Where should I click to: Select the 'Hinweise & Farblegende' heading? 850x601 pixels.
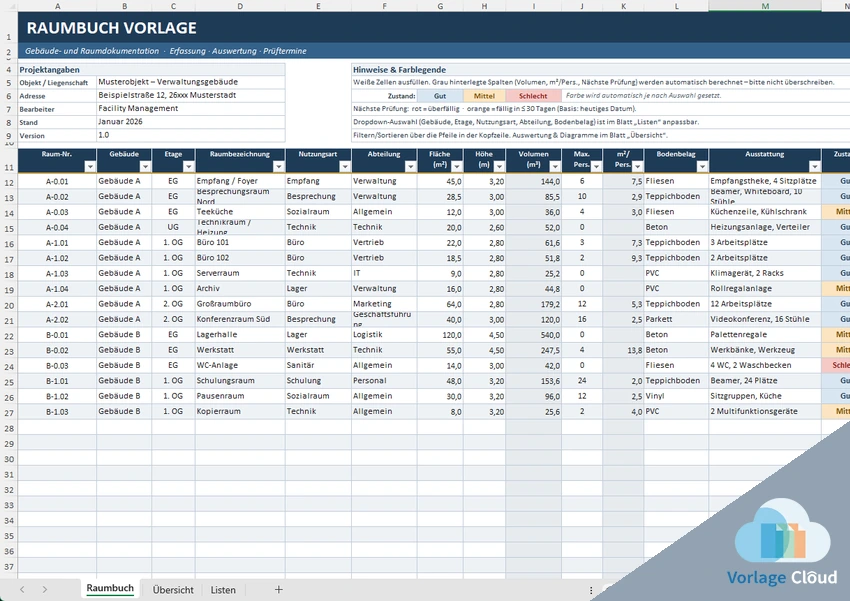(x=400, y=69)
